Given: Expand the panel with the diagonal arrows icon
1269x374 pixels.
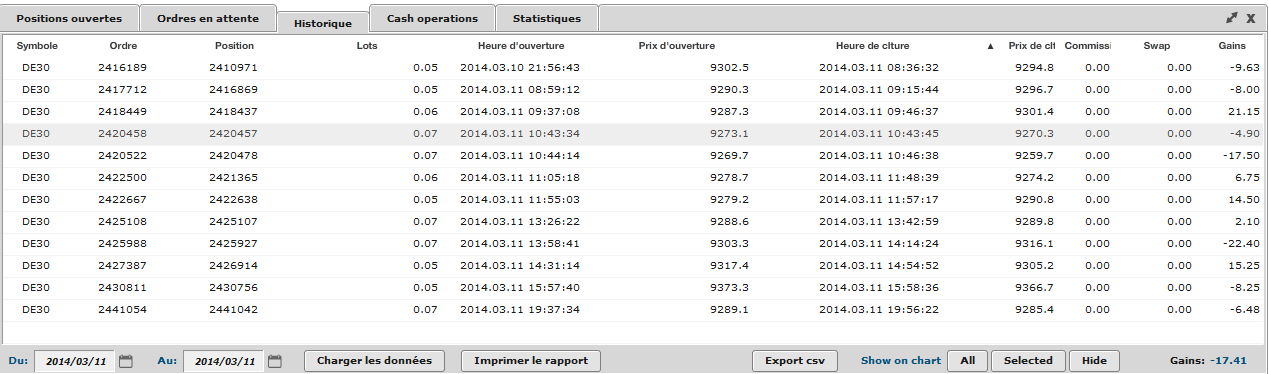Looking at the screenshot, I should pyautogui.click(x=1231, y=18).
